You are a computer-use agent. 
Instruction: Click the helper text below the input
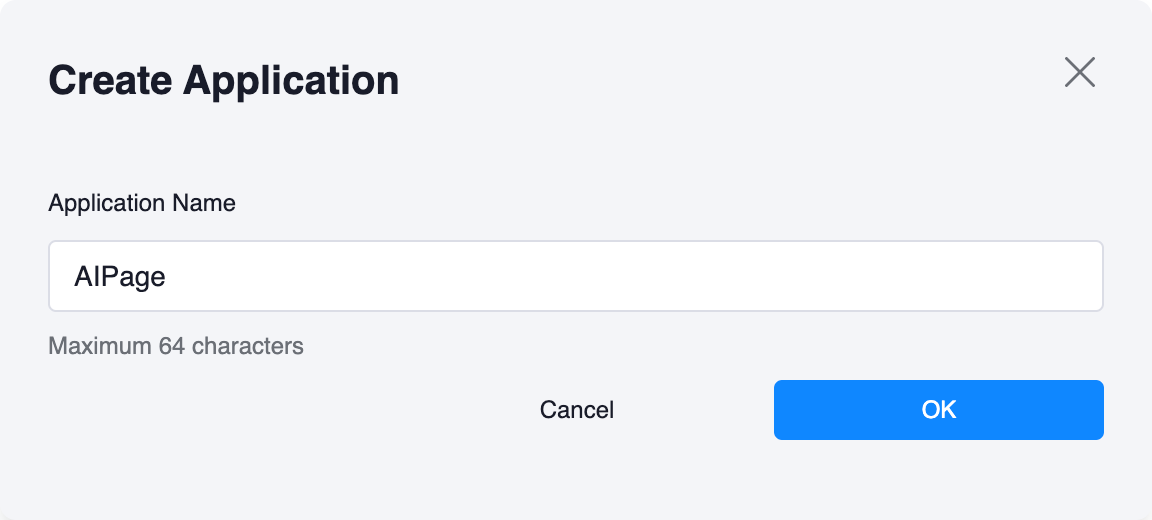pyautogui.click(x=176, y=347)
